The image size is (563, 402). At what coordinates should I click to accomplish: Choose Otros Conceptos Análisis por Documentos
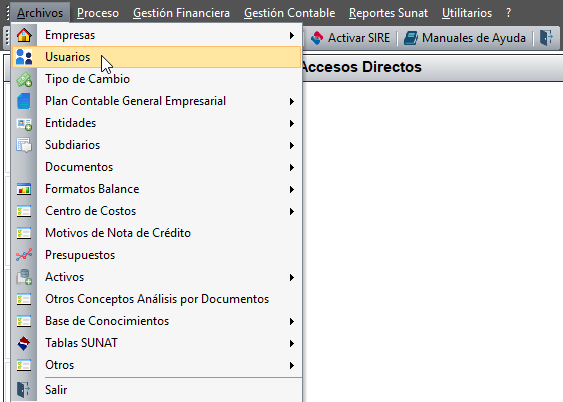click(x=157, y=299)
